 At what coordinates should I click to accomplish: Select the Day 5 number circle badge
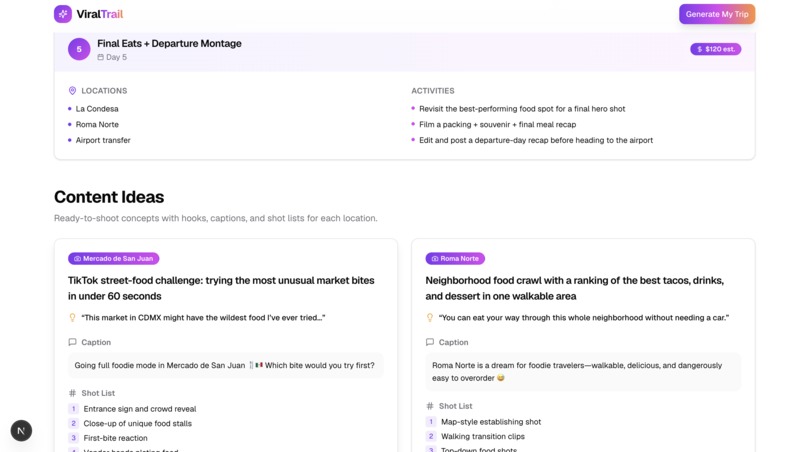pos(79,49)
